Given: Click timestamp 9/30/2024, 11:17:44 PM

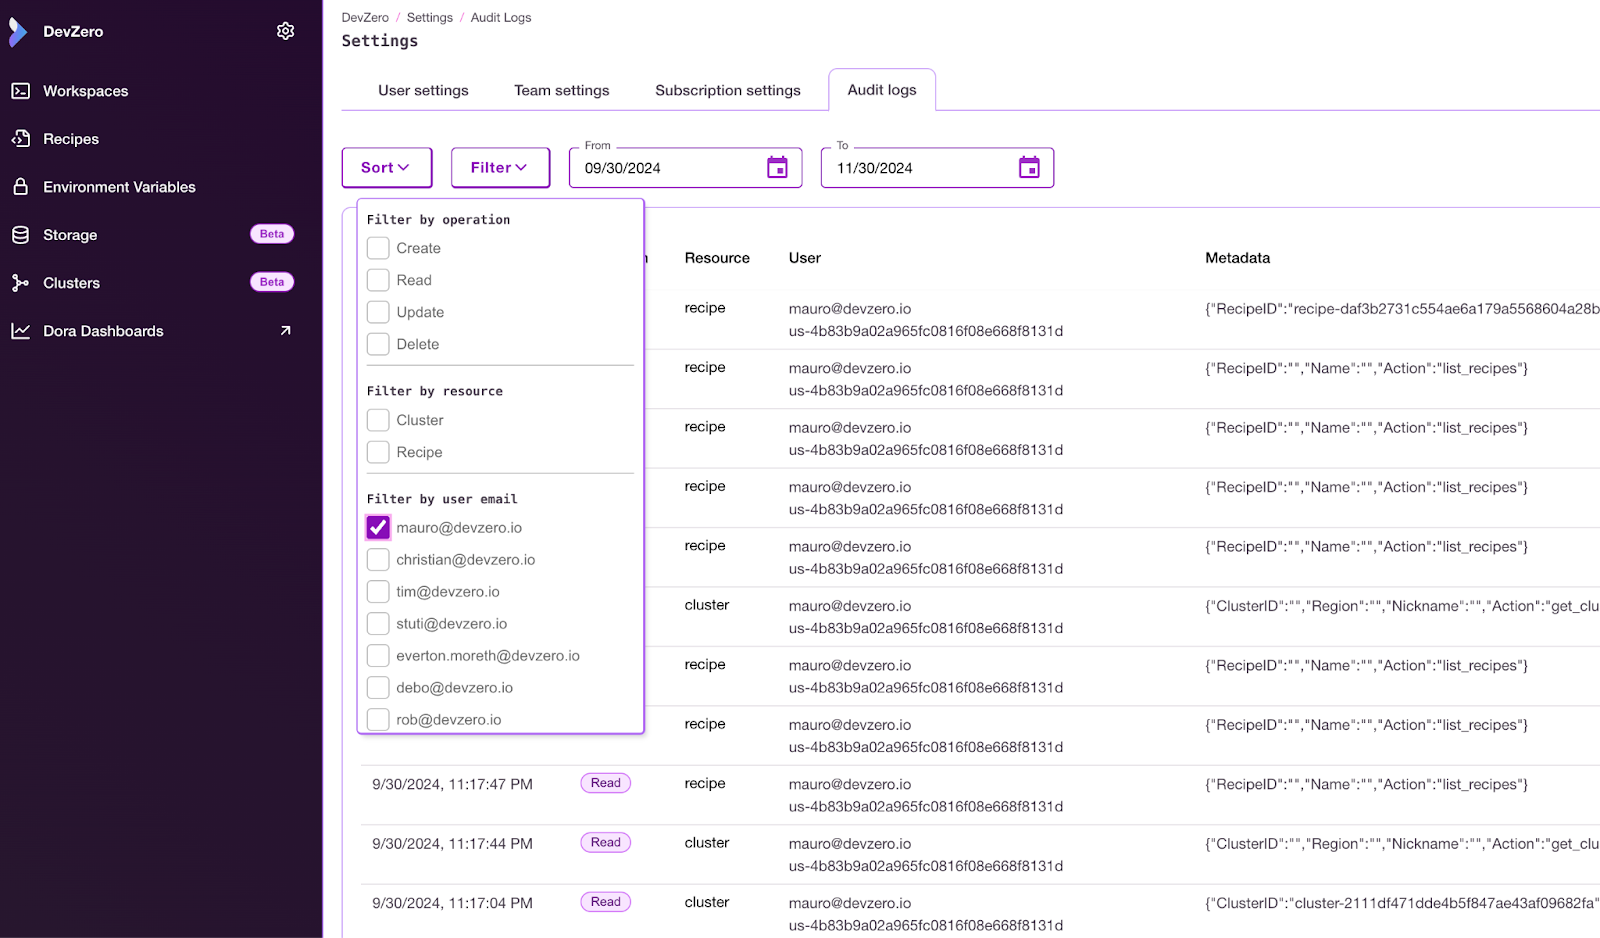Looking at the screenshot, I should (452, 844).
